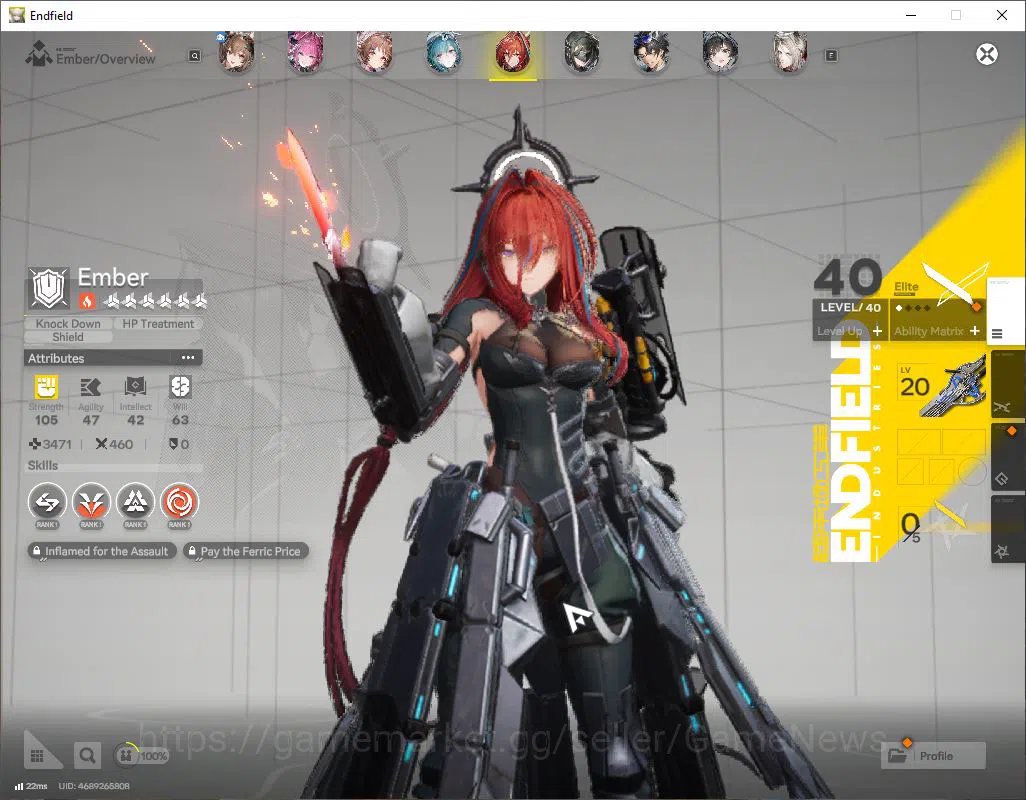Select the HP Treatment tag
This screenshot has width=1026, height=800.
coord(158,324)
